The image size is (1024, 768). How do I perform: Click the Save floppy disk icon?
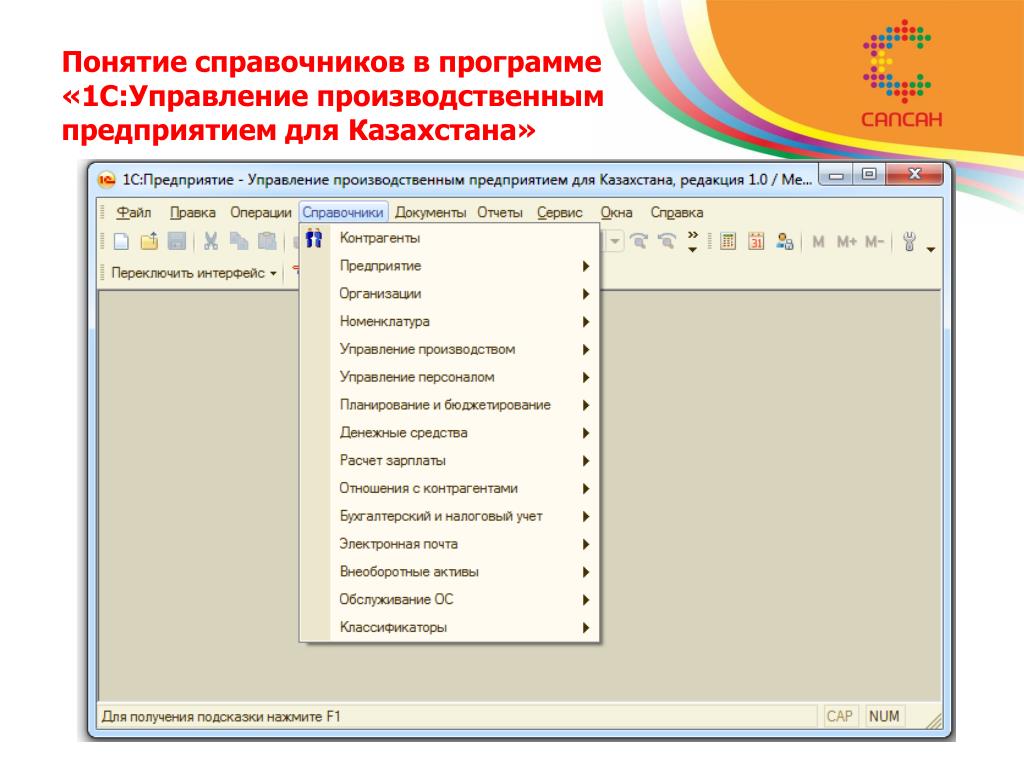coord(177,242)
